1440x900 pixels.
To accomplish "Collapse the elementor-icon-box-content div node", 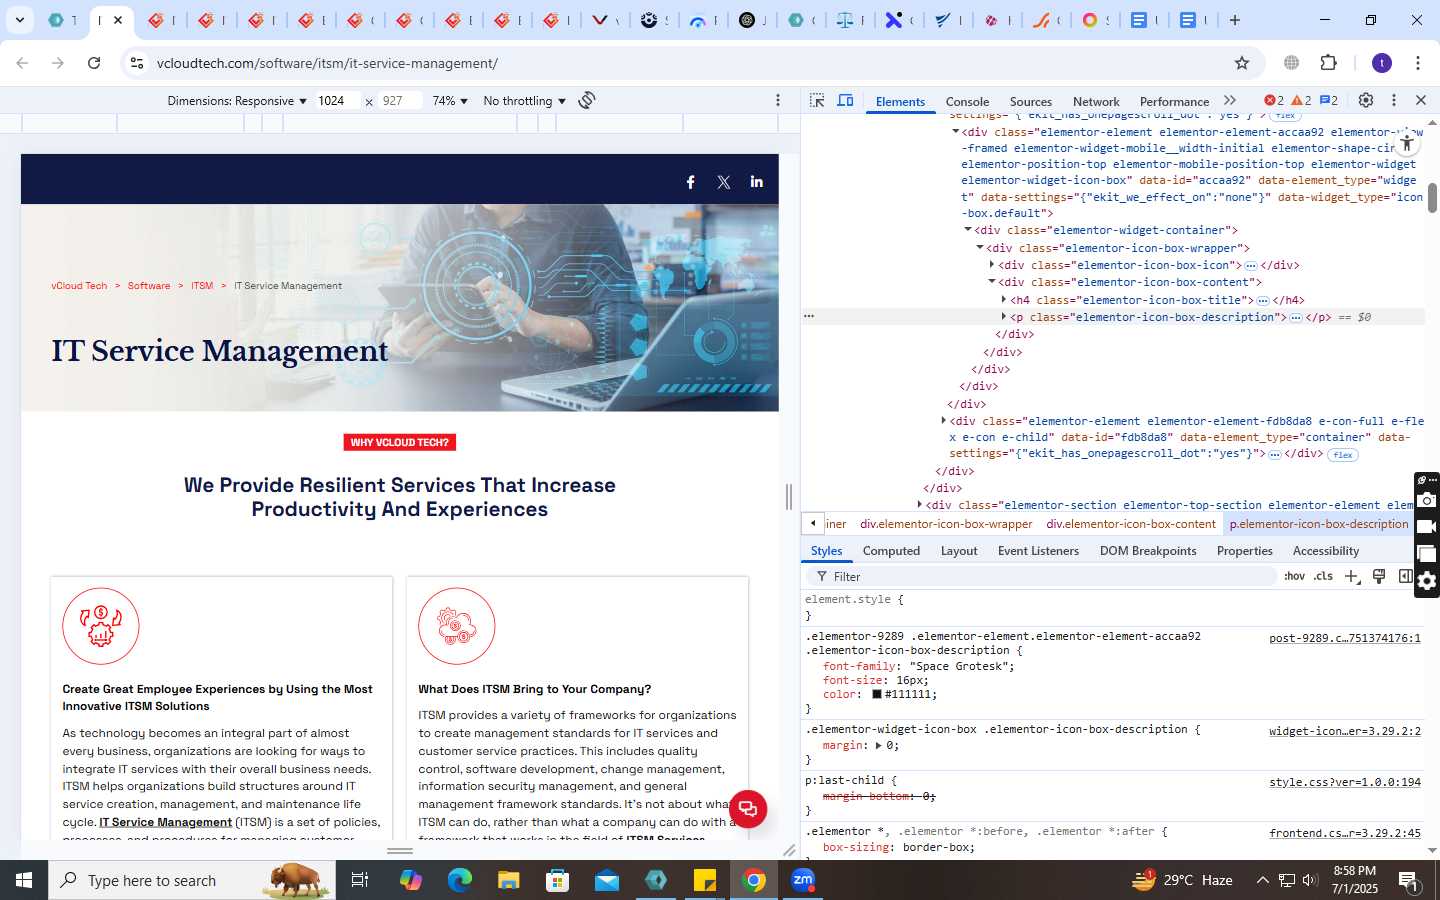I will pos(992,282).
